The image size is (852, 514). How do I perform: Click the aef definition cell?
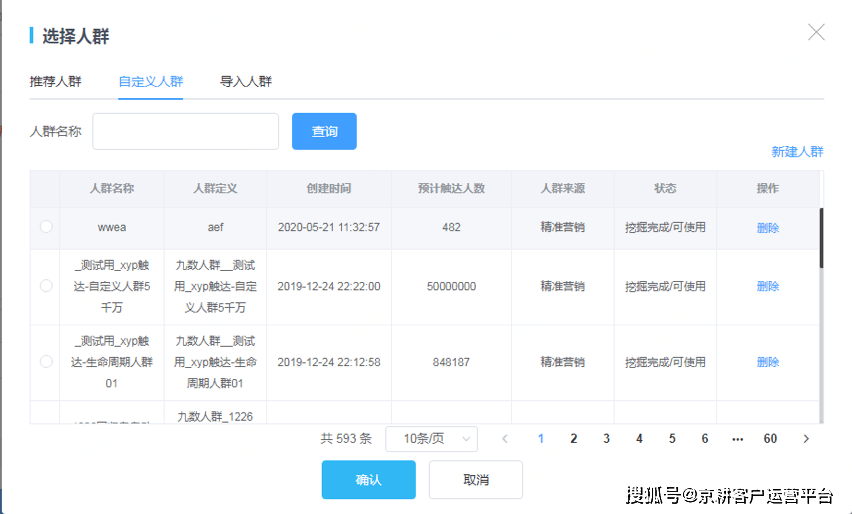tap(215, 228)
